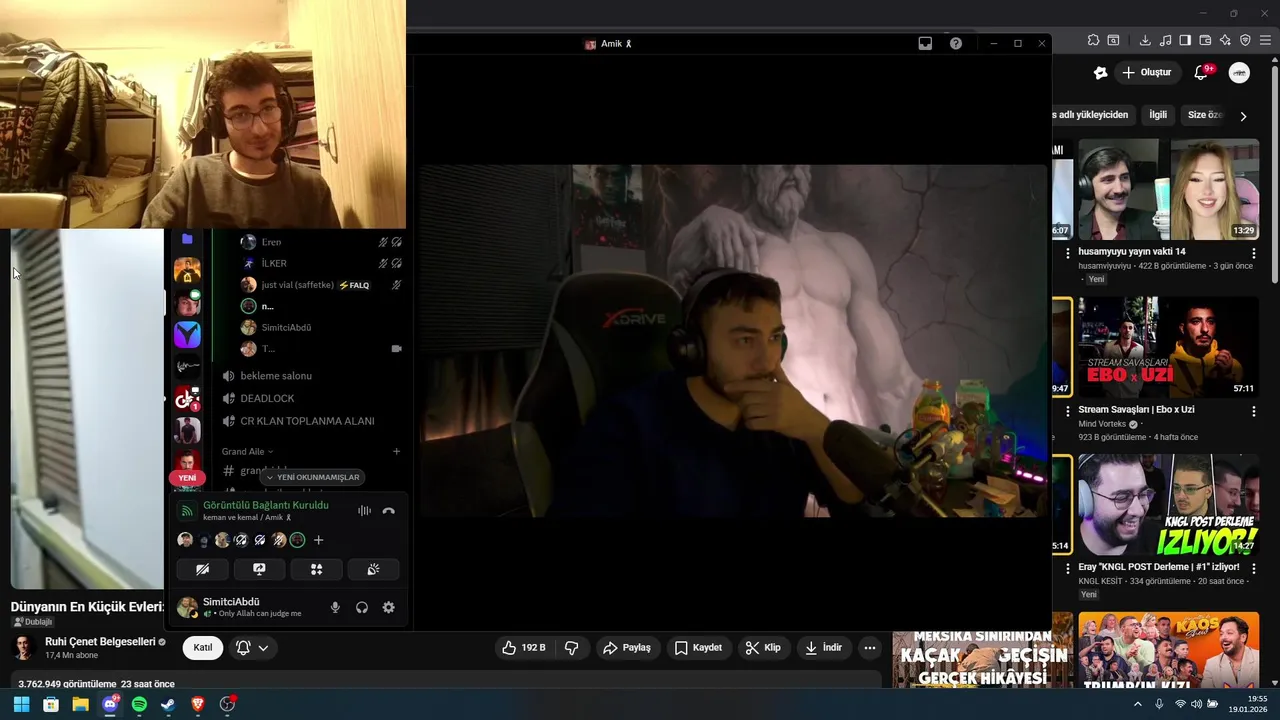The height and width of the screenshot is (720, 1280).
Task: Open browser downloads icon
Action: [1145, 41]
